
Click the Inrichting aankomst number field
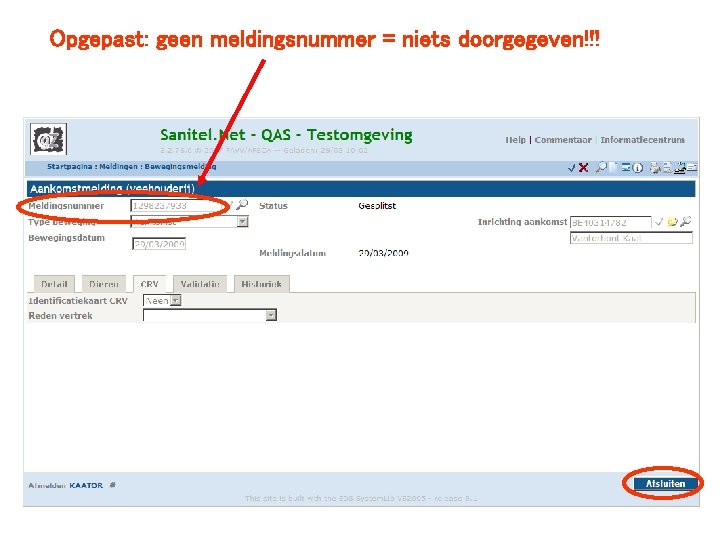[x=610, y=223]
